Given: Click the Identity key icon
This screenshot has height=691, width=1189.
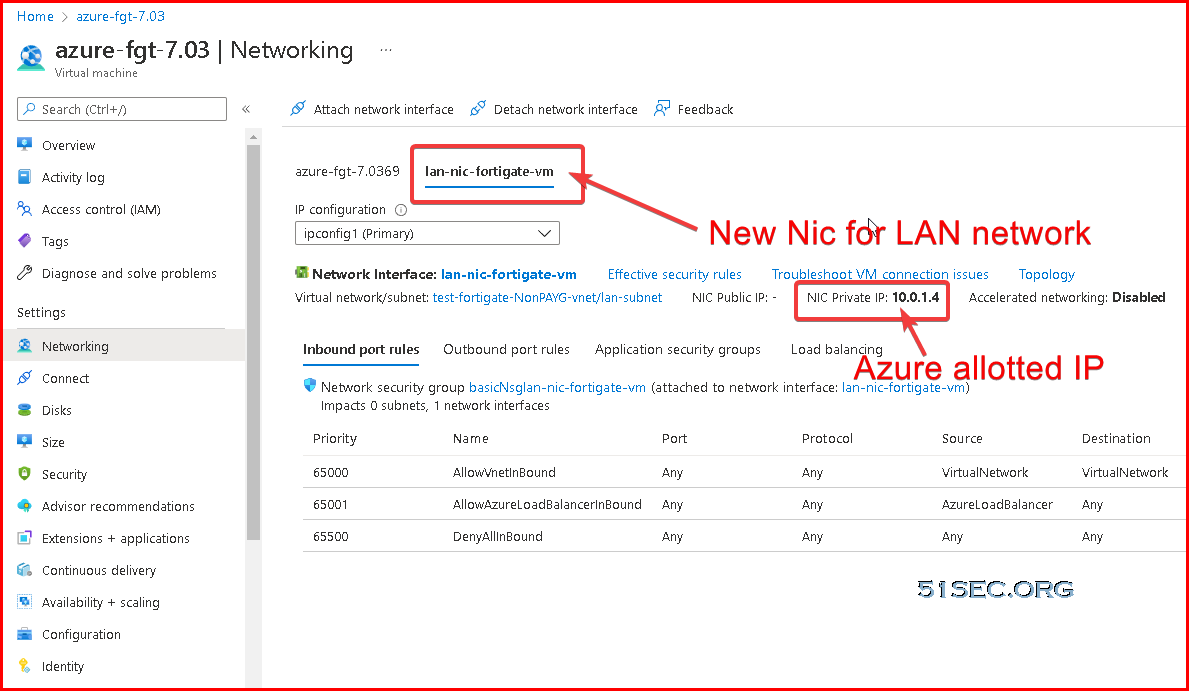Looking at the screenshot, I should (24, 666).
